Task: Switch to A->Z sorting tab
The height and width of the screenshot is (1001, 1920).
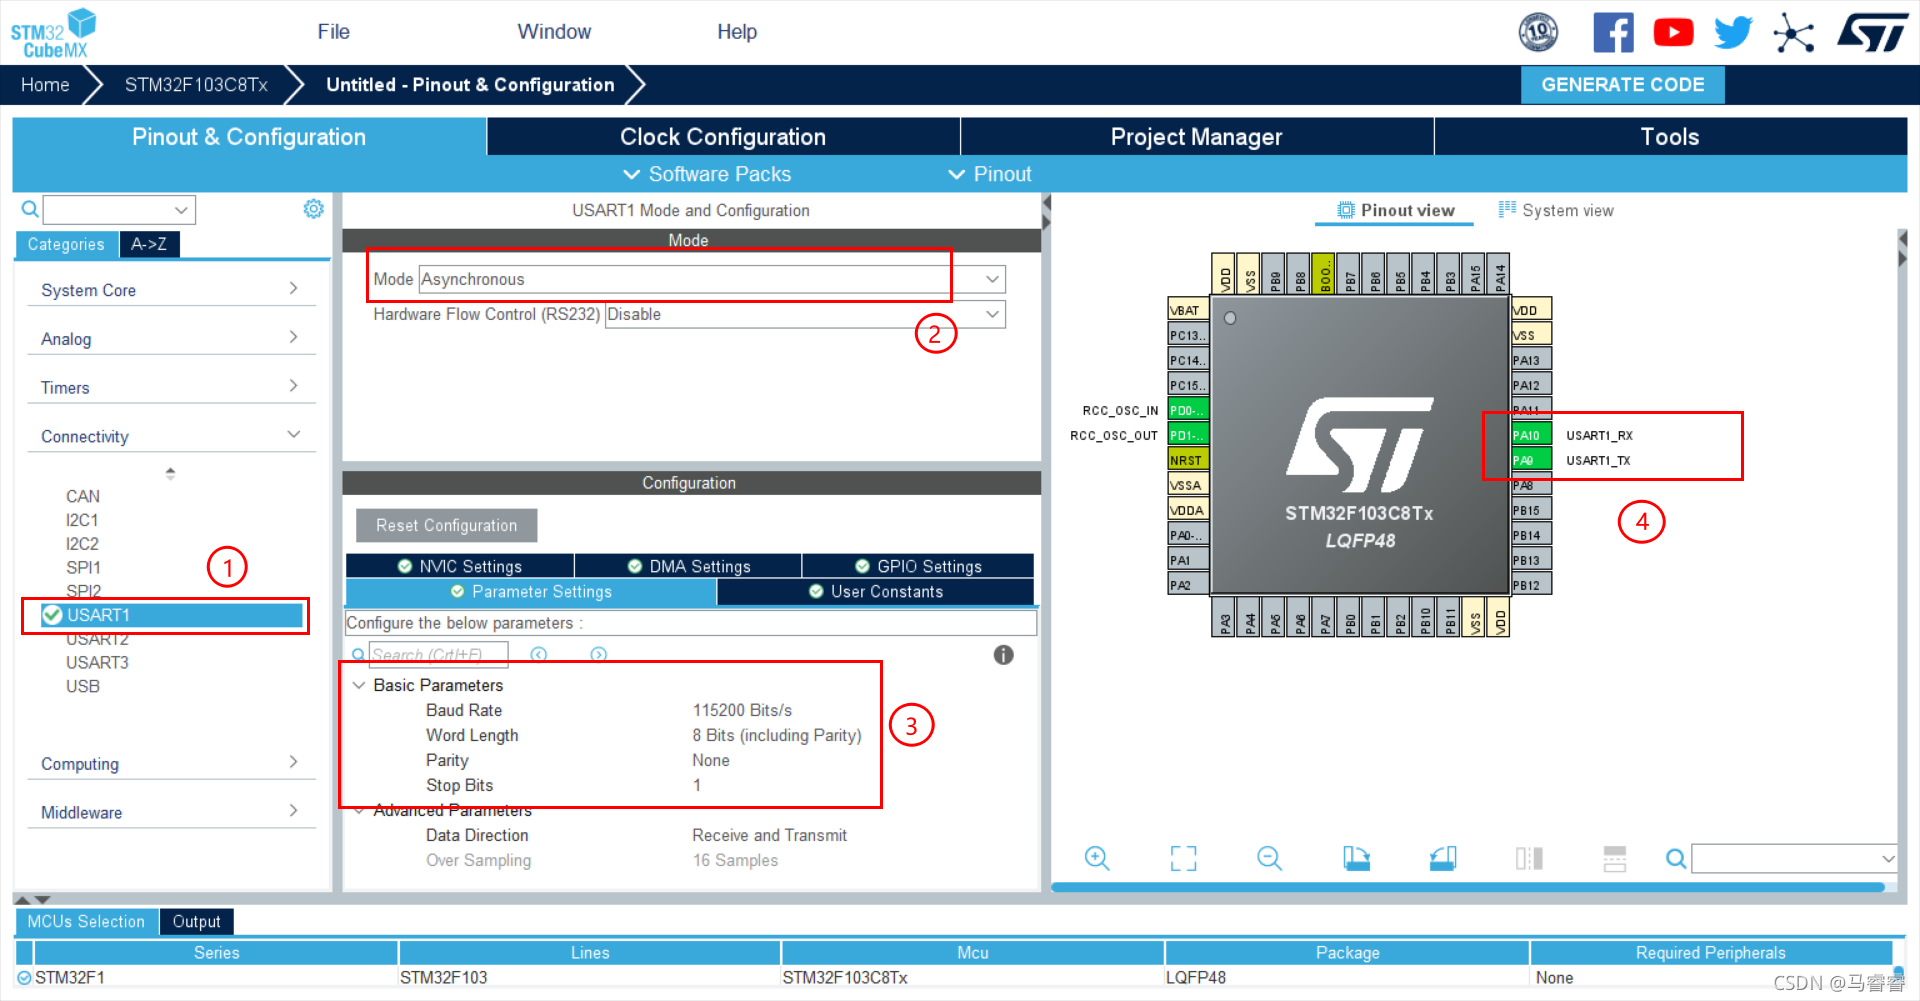Action: tap(149, 244)
